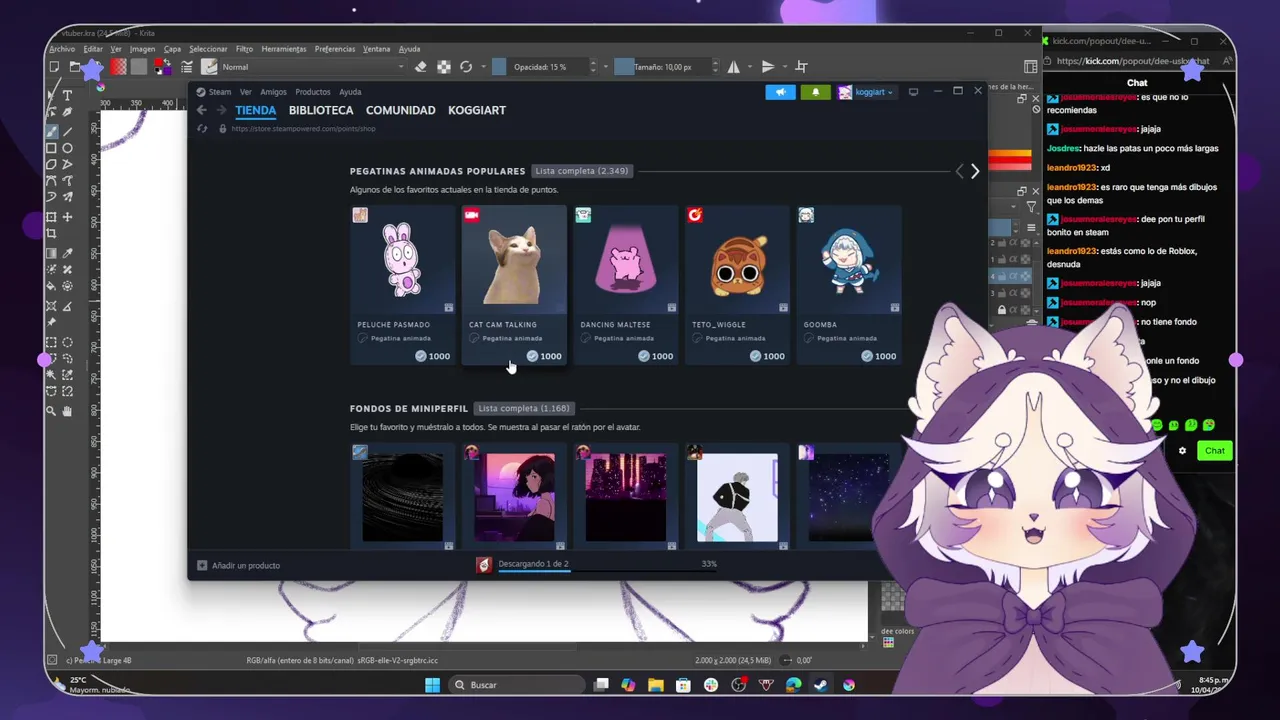The height and width of the screenshot is (720, 1280).
Task: Create a new document in Krita toolbar
Action: (54, 67)
